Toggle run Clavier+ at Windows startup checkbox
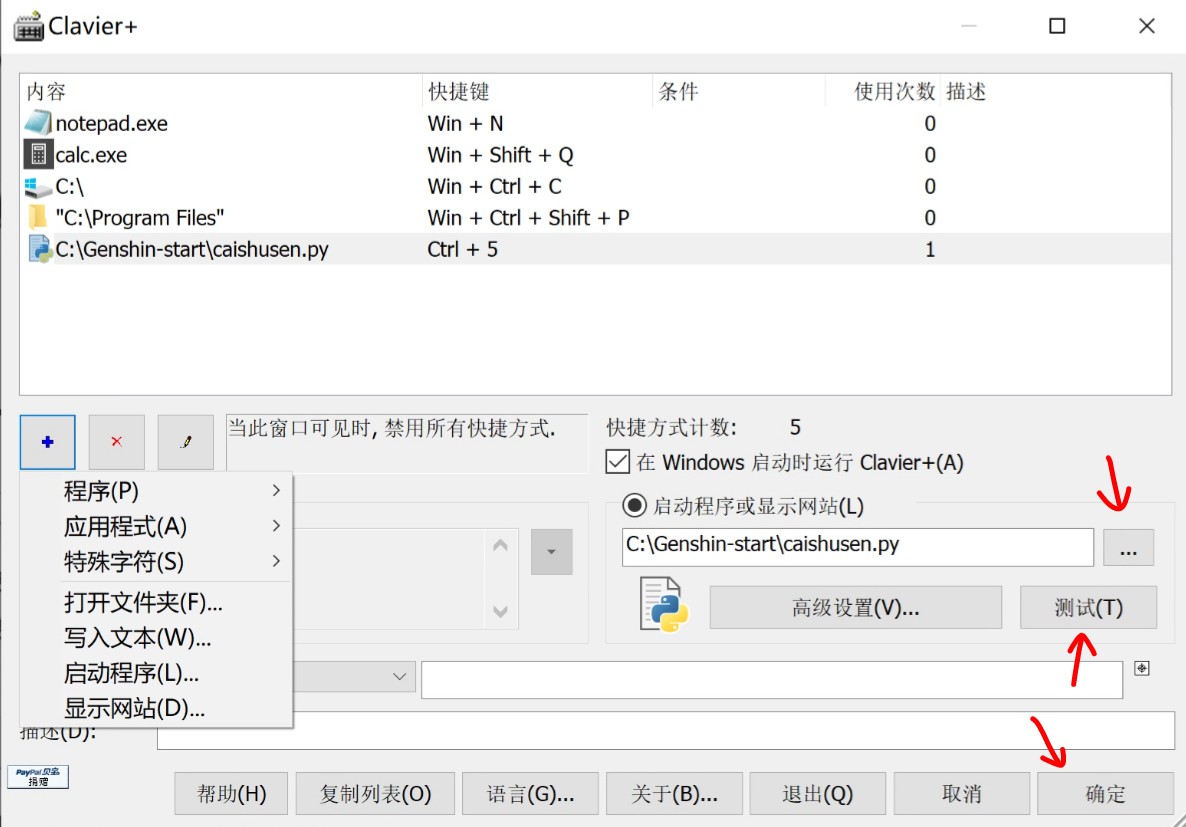This screenshot has height=827, width=1186. pyautogui.click(x=617, y=462)
